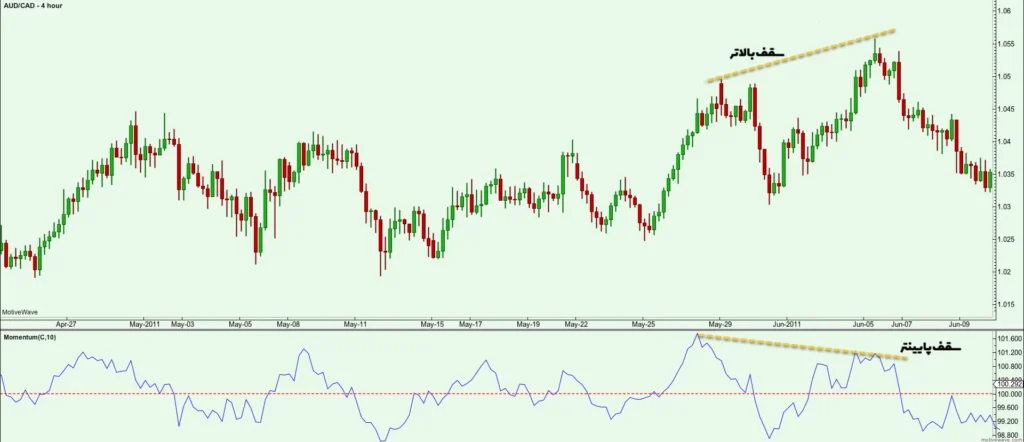Click the 101.600 momentum axis label
This screenshot has height=442, width=1024.
[x=1008, y=341]
